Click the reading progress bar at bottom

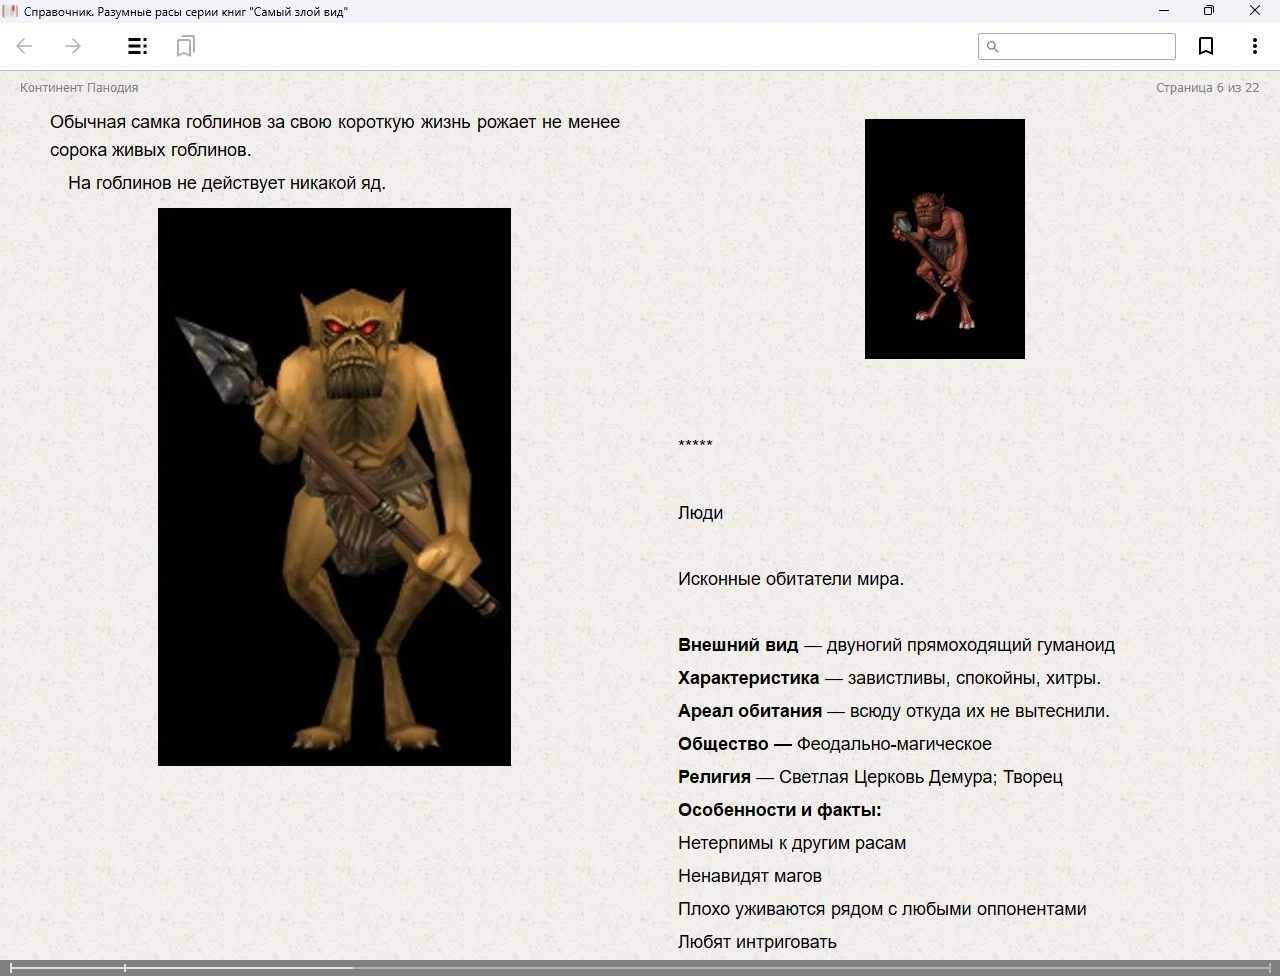coord(640,967)
